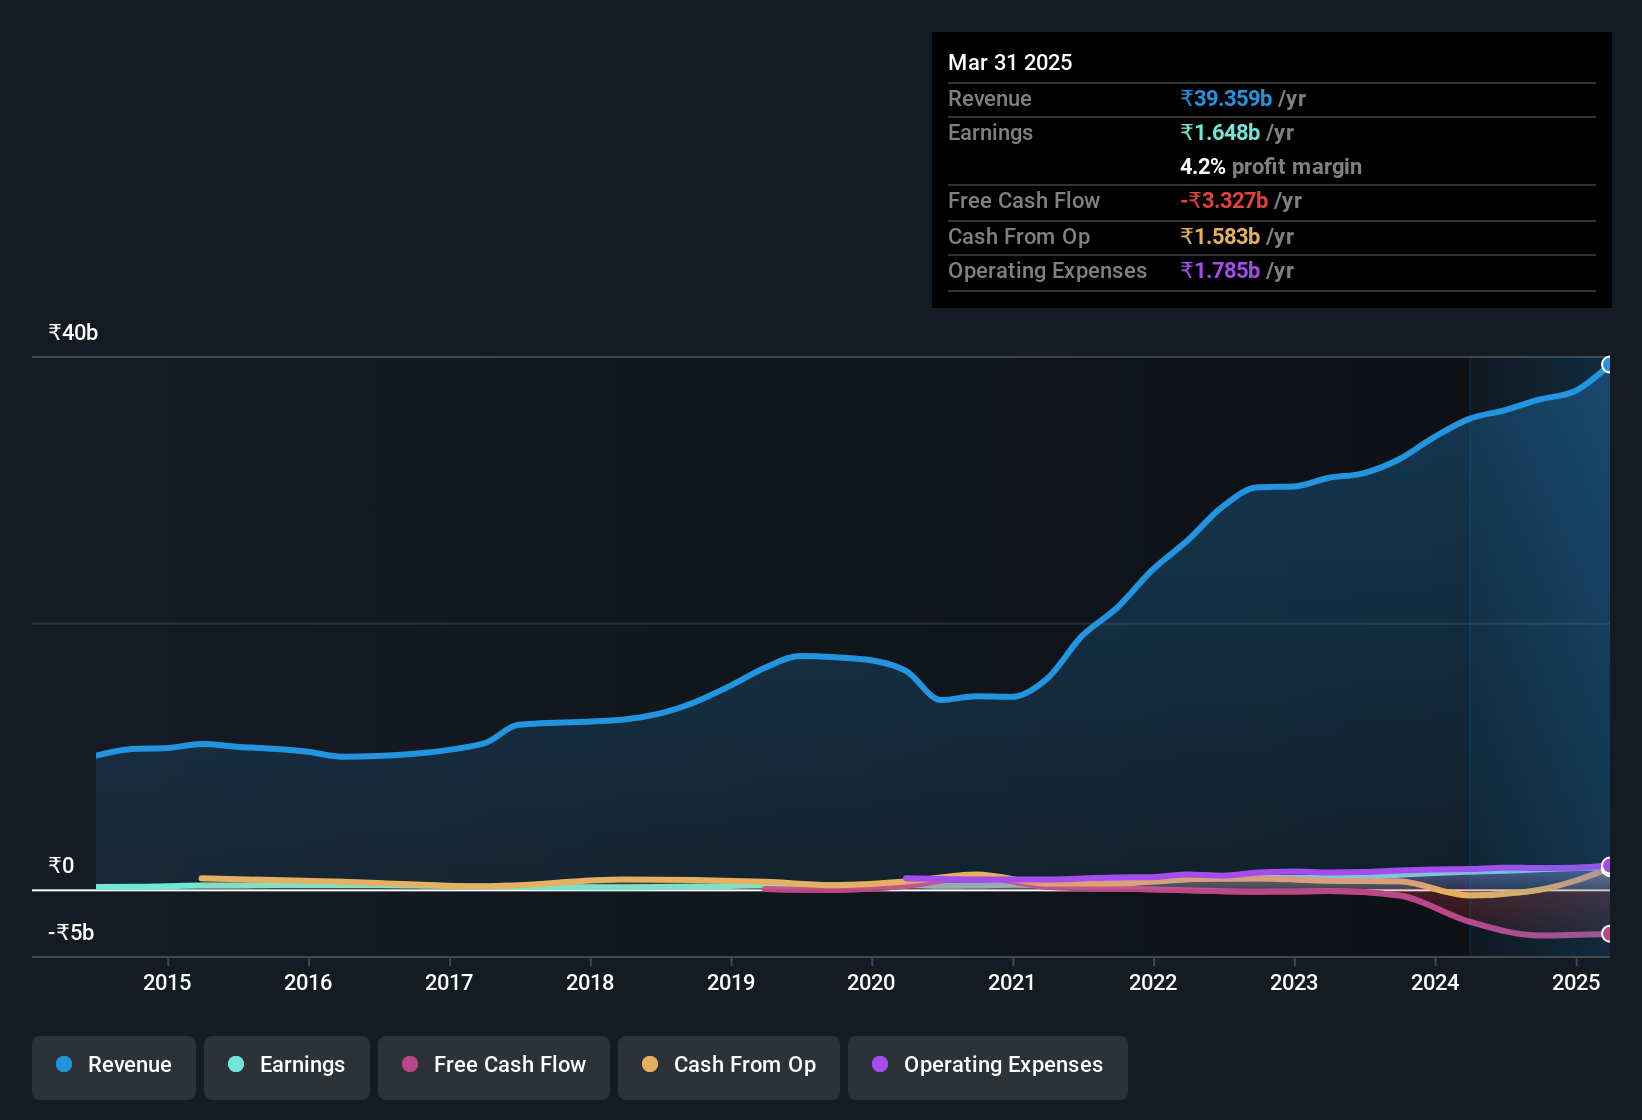Click the orange Cash From Op dot icon
Screen dimensions: 1642x1120
coord(651,1065)
